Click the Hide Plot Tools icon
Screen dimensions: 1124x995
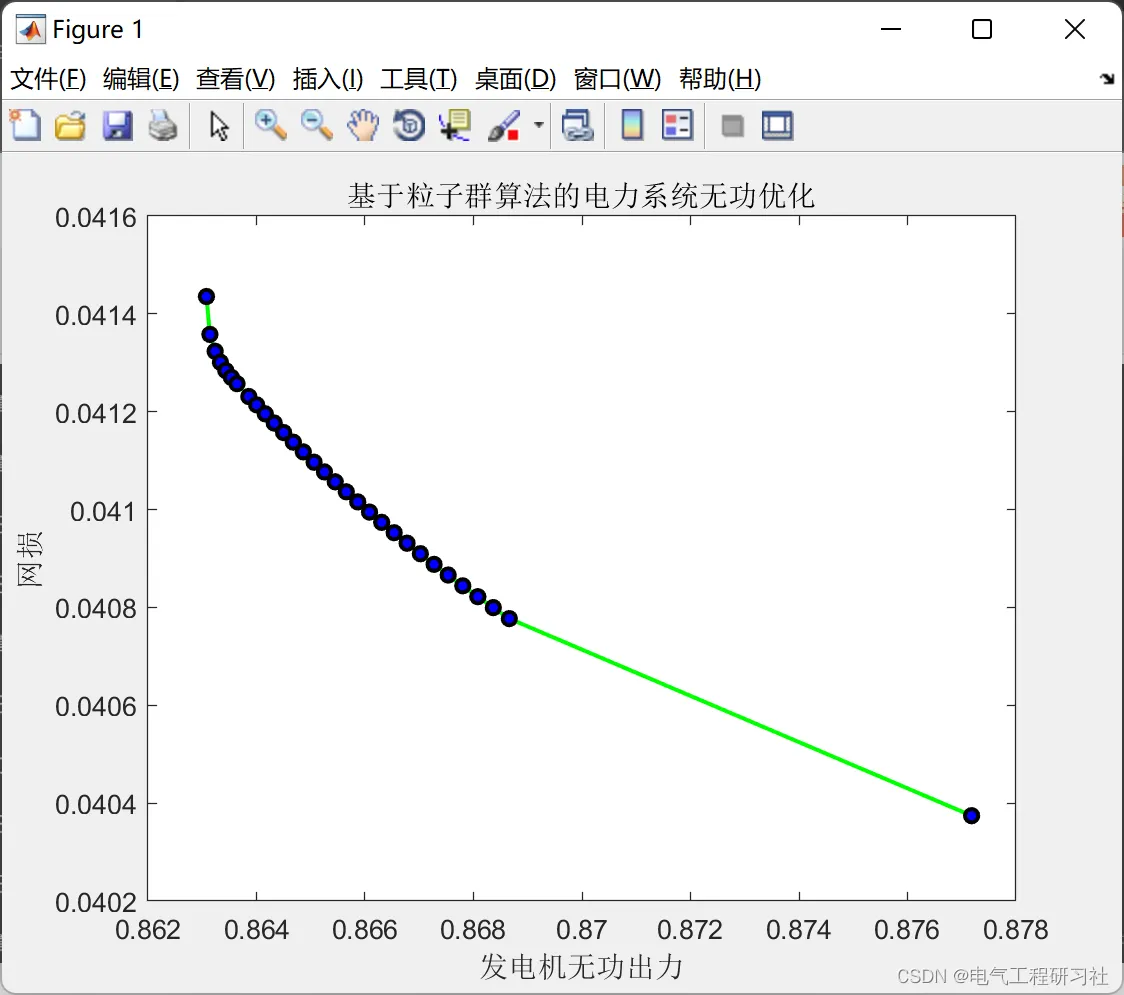tap(732, 126)
